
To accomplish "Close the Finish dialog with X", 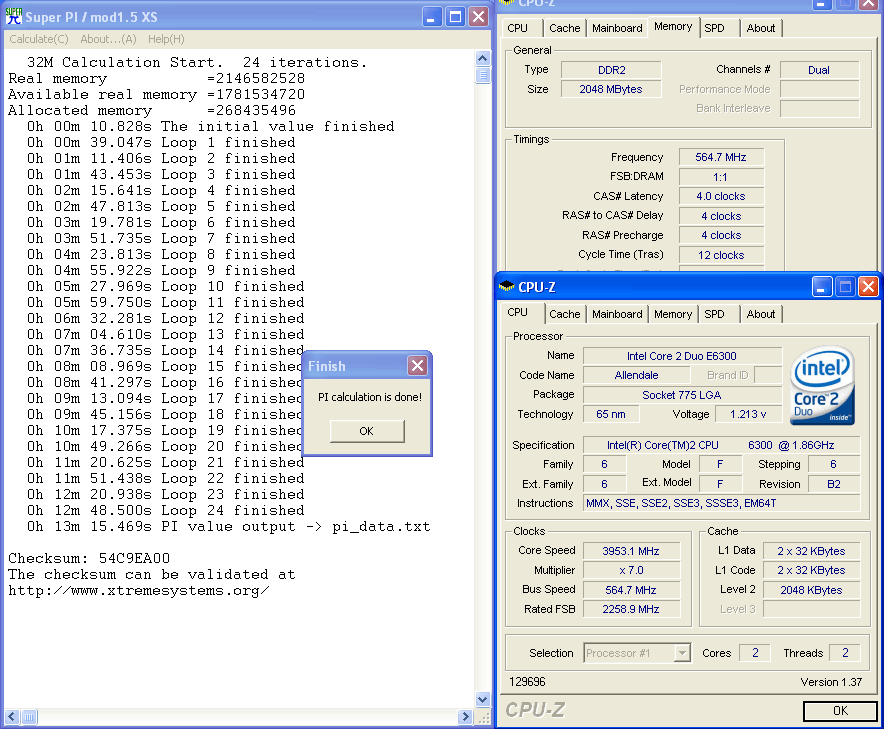I will coord(417,366).
